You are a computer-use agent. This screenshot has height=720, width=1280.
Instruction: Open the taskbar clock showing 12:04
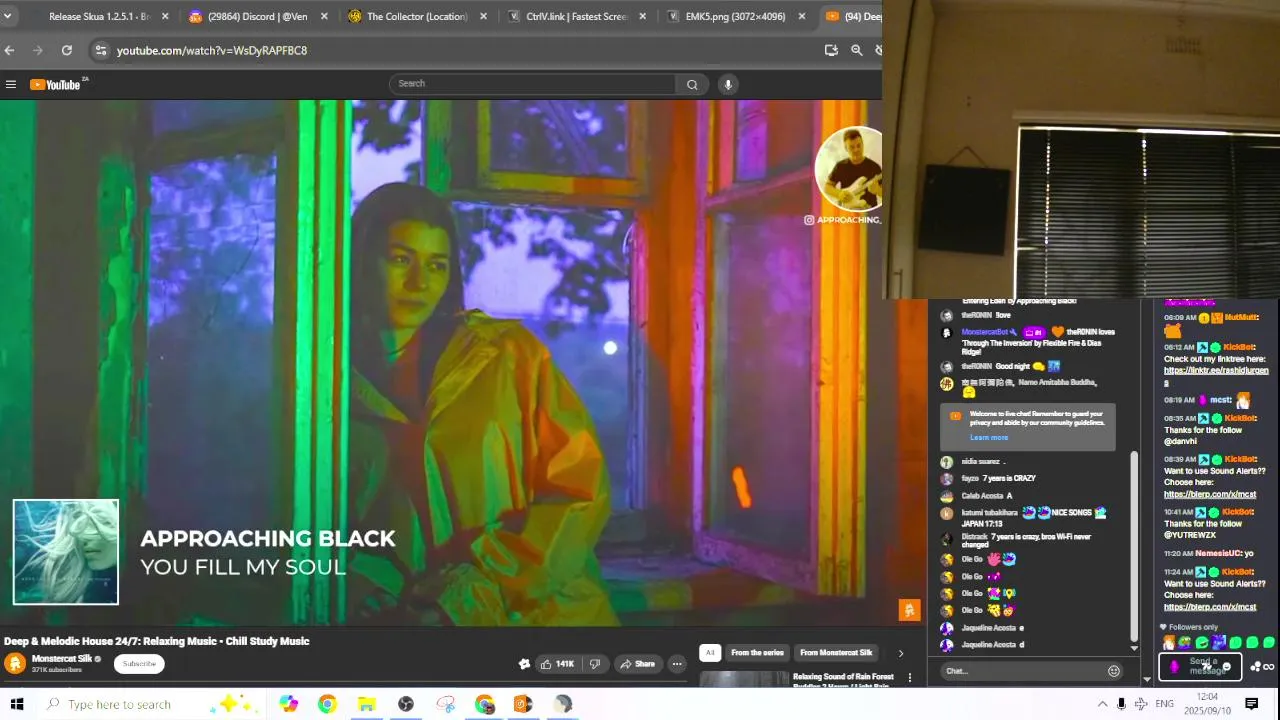[1207, 704]
